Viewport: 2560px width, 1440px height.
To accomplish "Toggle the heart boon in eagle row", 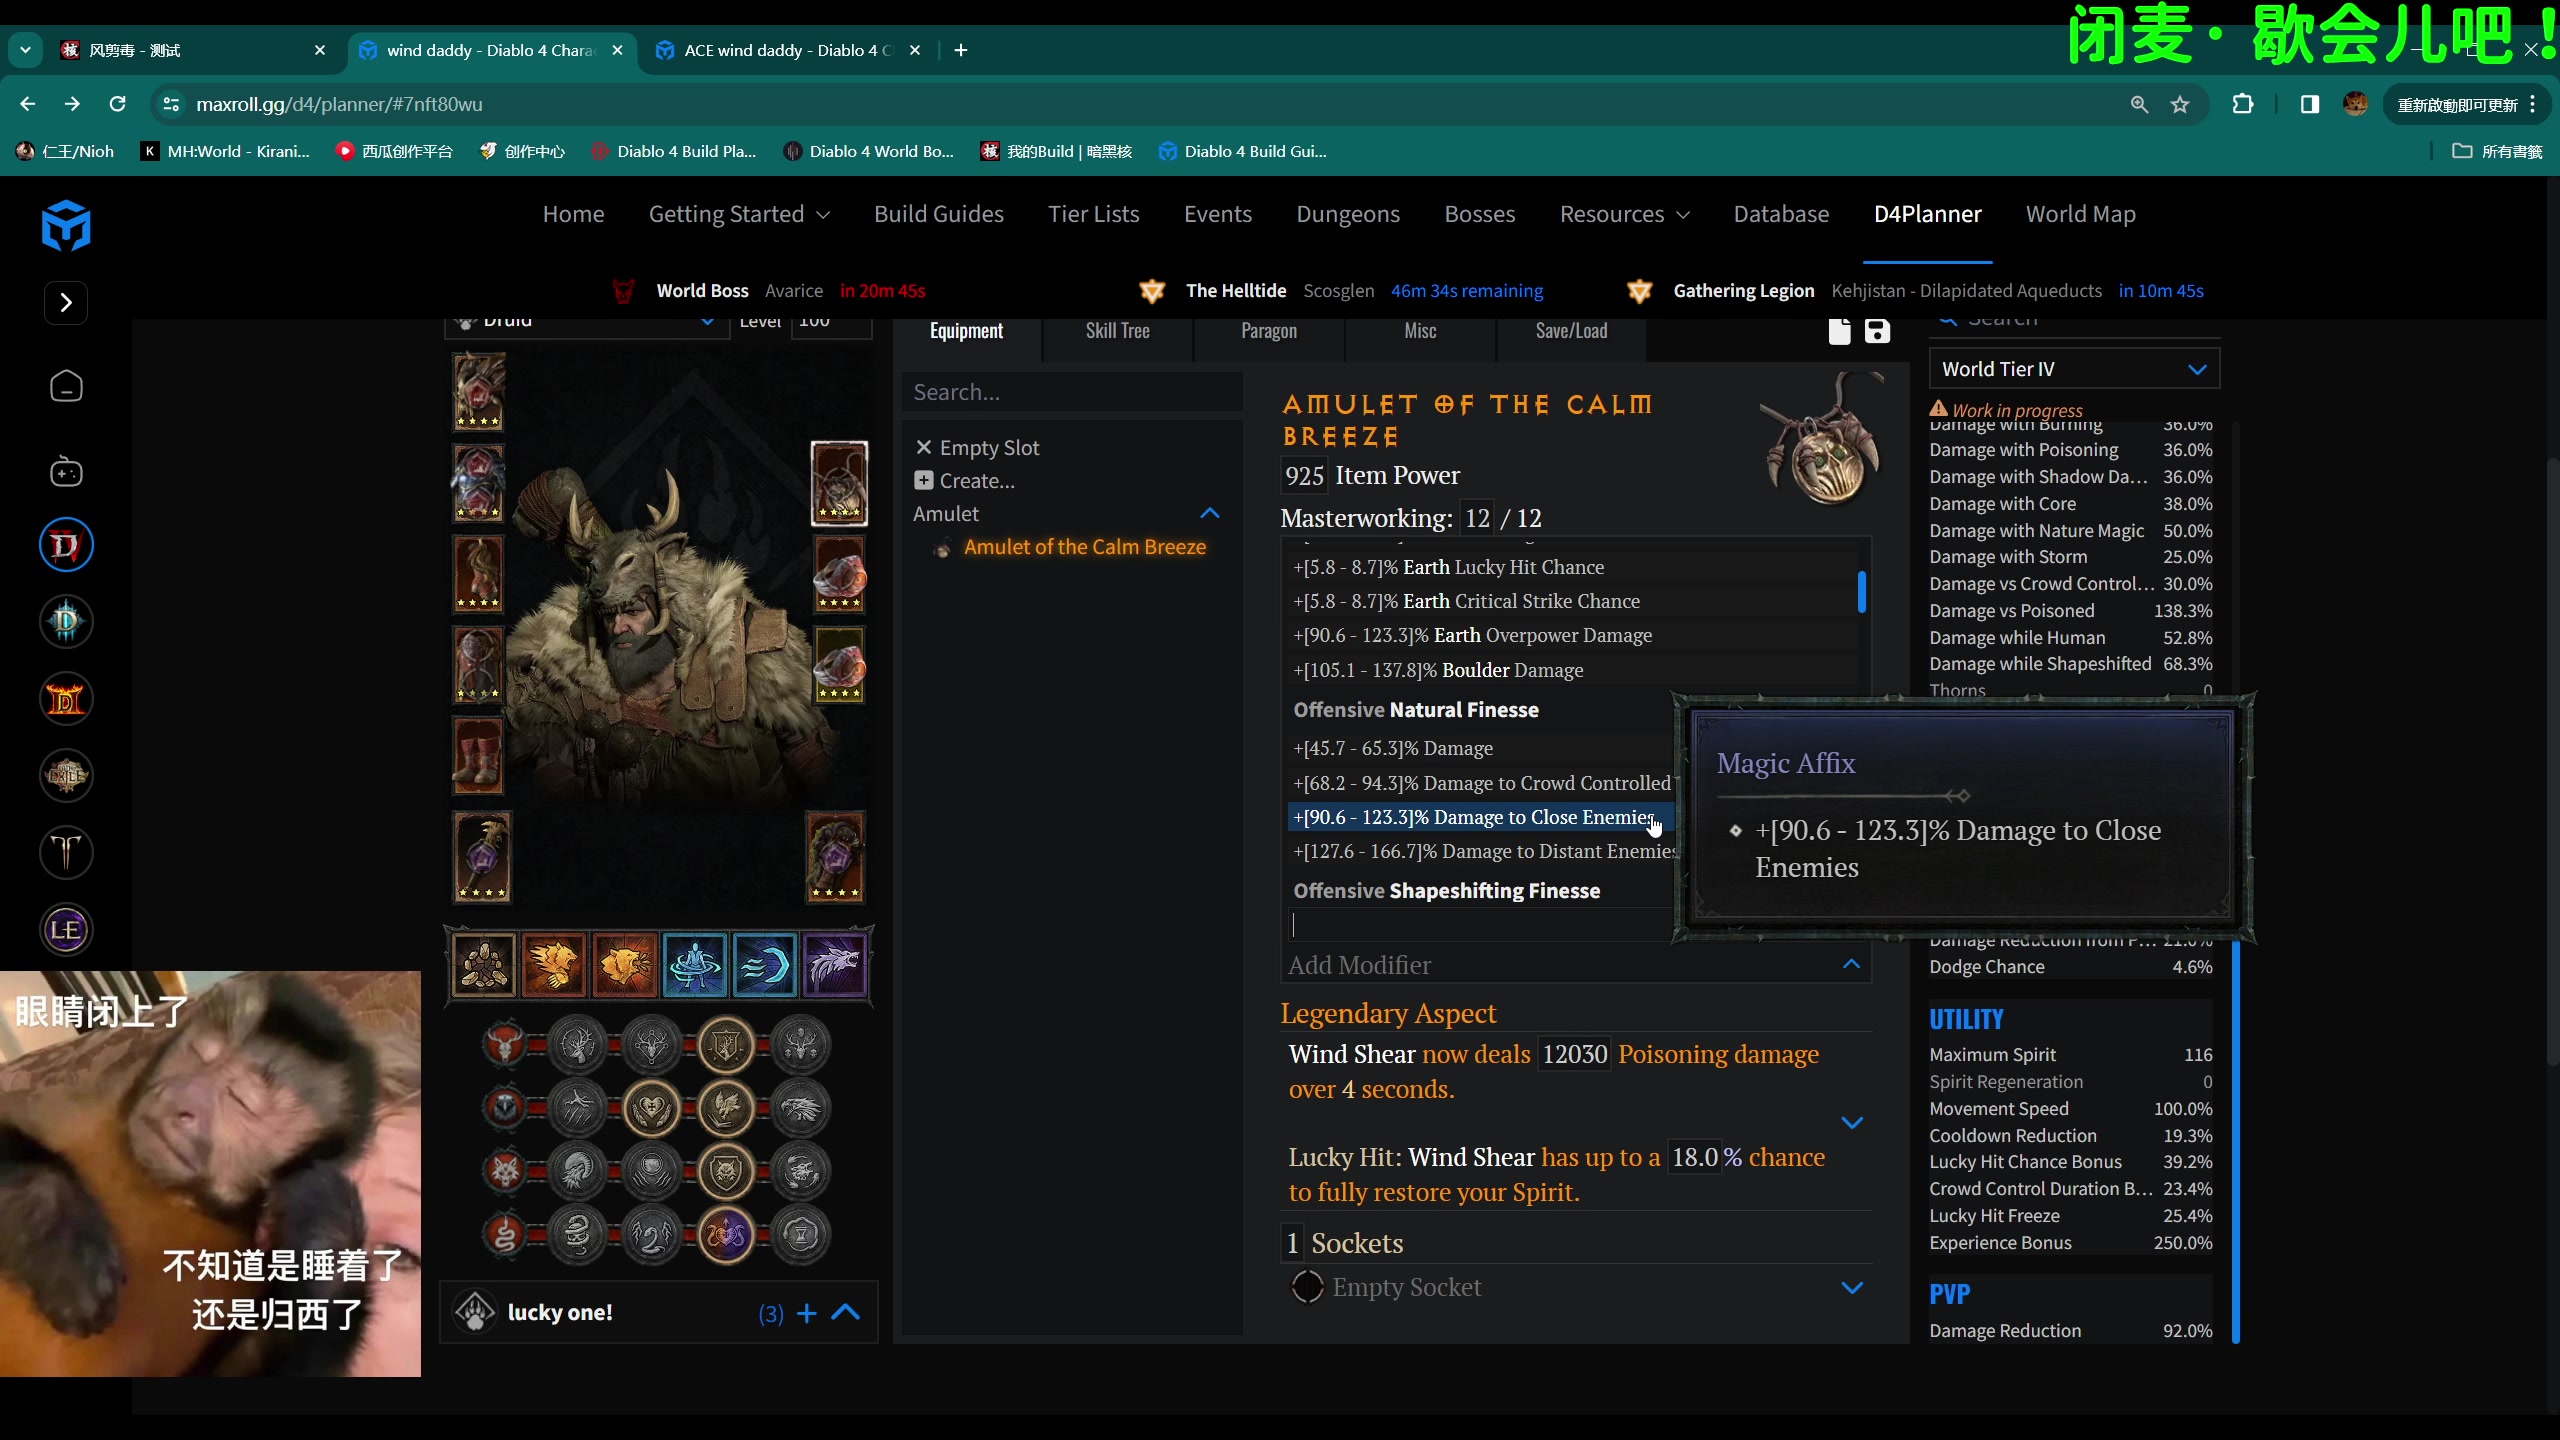I will [652, 1108].
